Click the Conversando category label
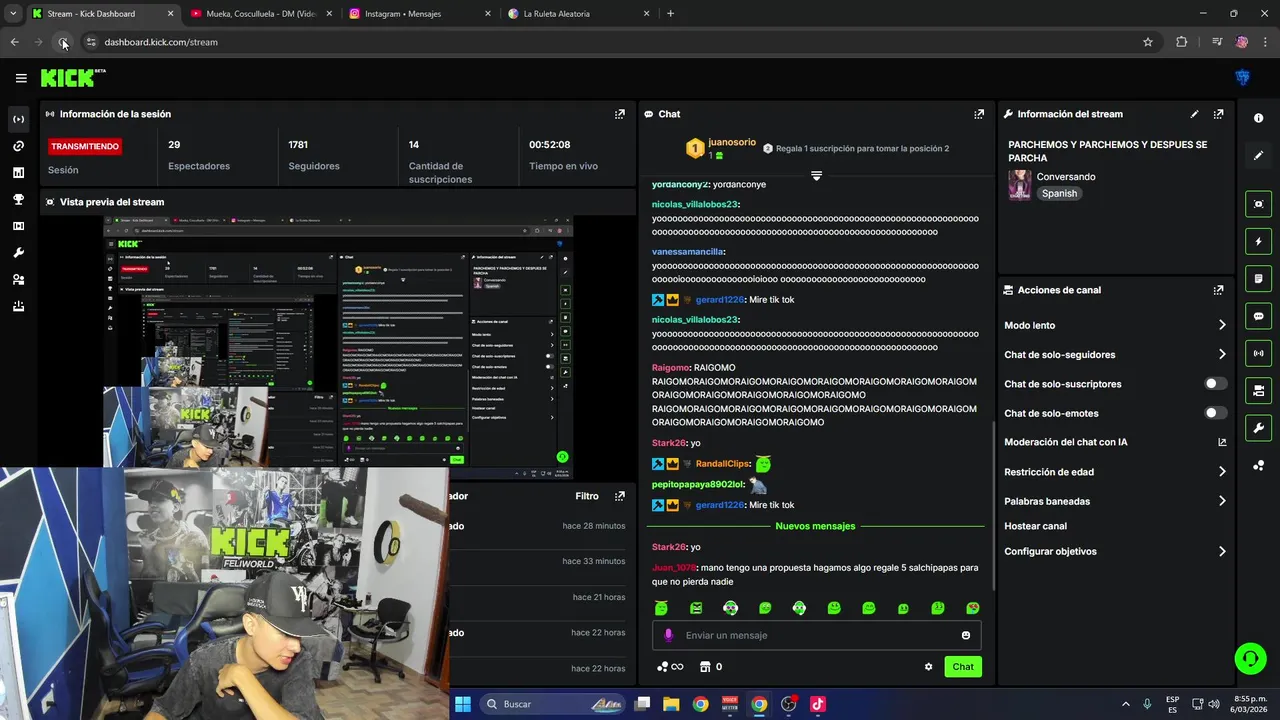Screen dimensions: 1280x720 [x=1066, y=177]
